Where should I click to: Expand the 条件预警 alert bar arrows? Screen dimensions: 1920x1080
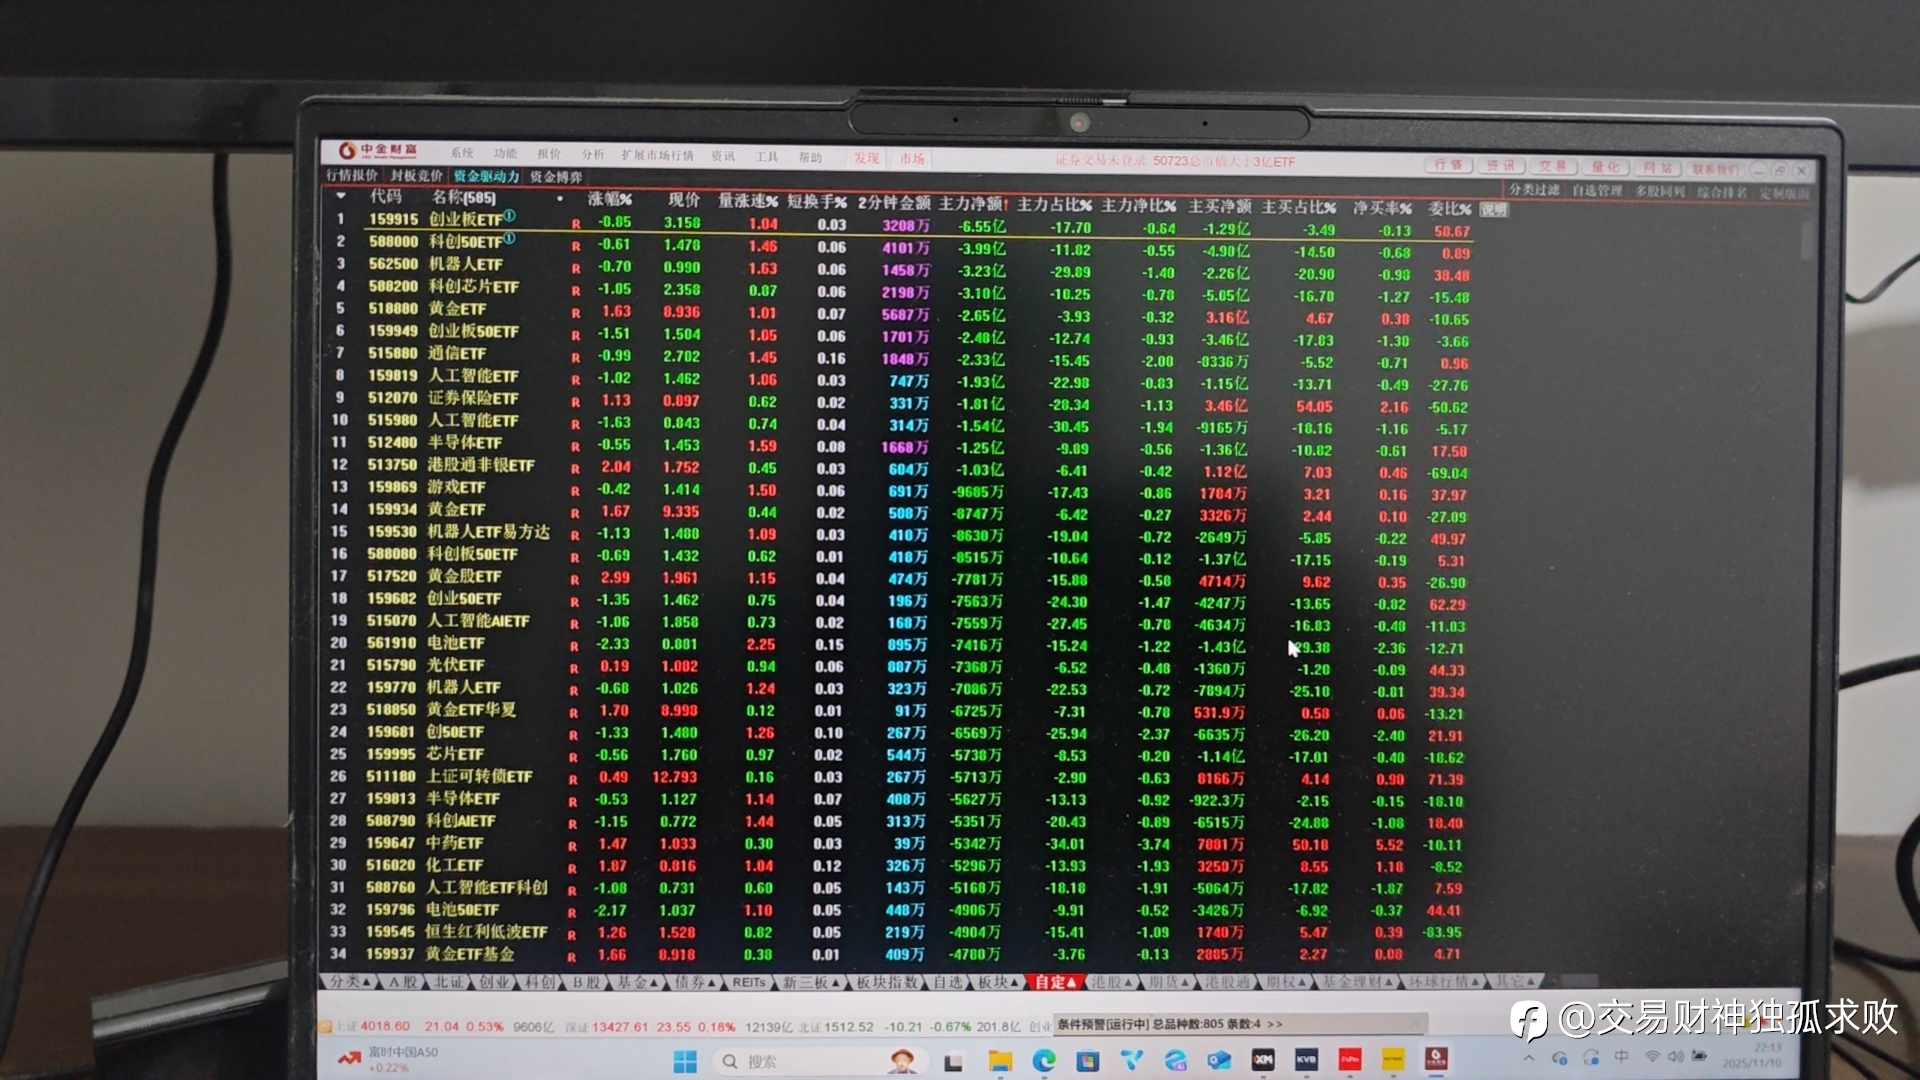pyautogui.click(x=1274, y=1024)
